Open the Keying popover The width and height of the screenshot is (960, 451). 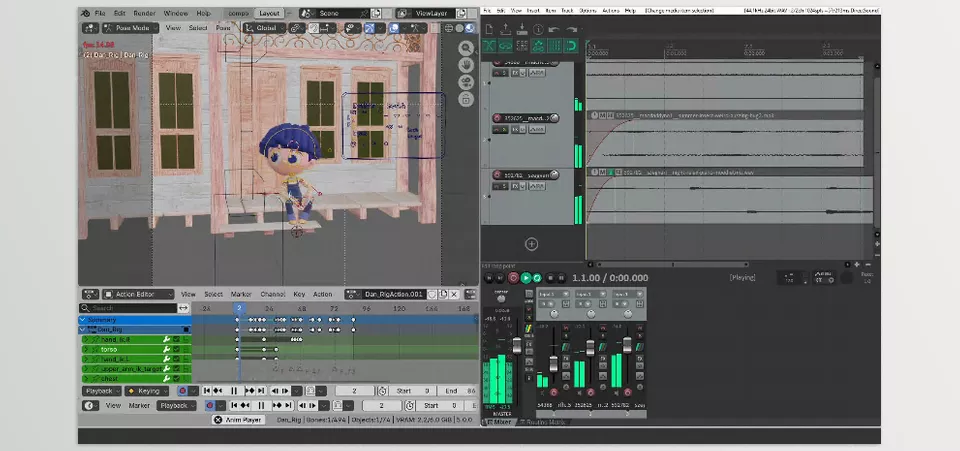(146, 390)
